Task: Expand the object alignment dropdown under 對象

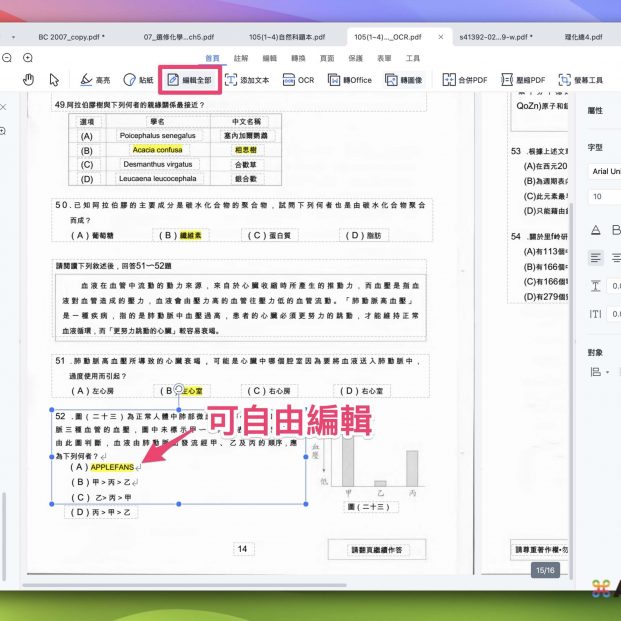Action: tap(600, 372)
